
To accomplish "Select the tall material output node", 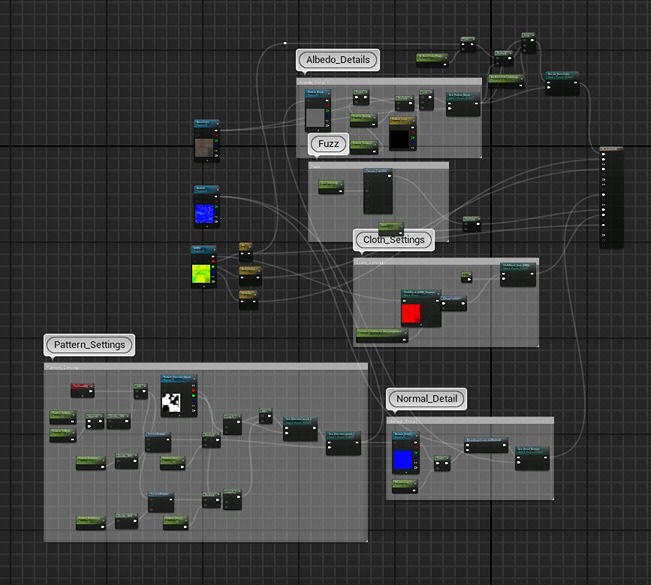I will click(612, 198).
